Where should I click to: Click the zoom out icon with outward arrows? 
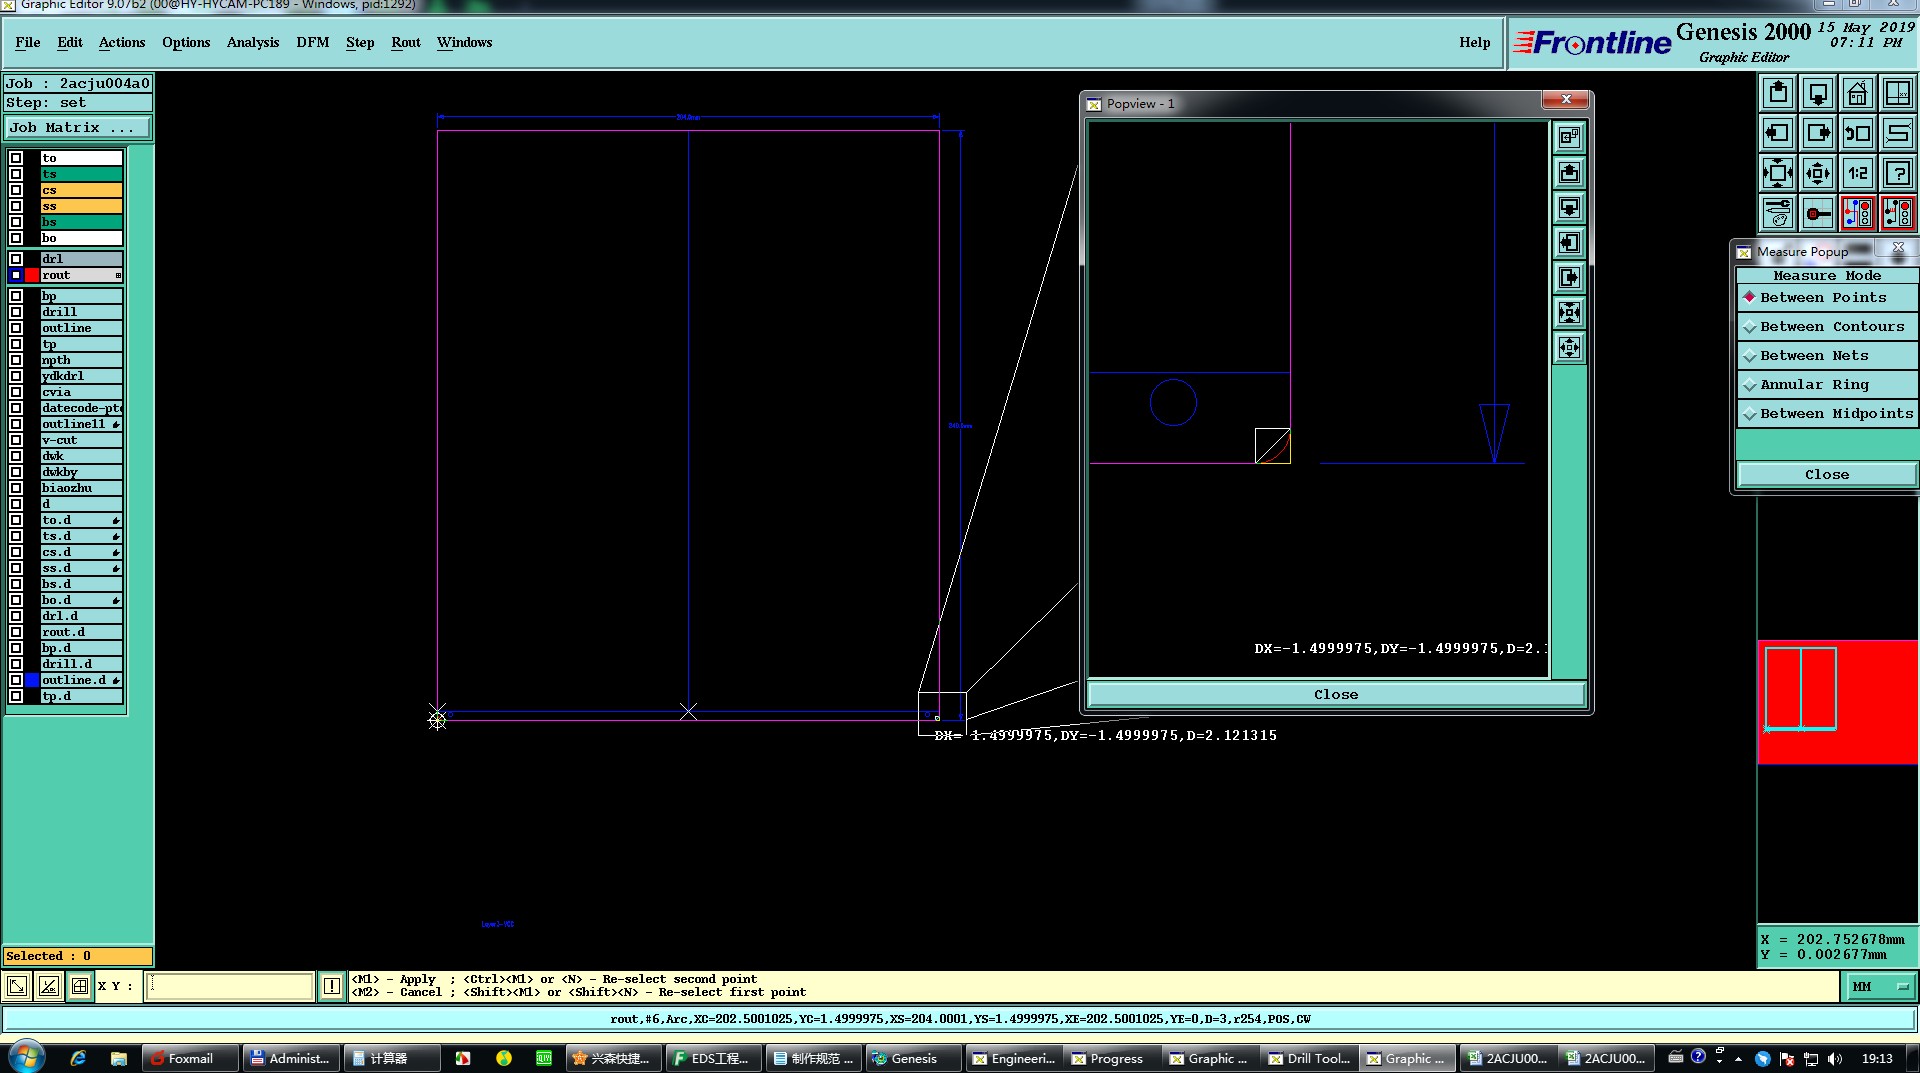(x=1818, y=173)
